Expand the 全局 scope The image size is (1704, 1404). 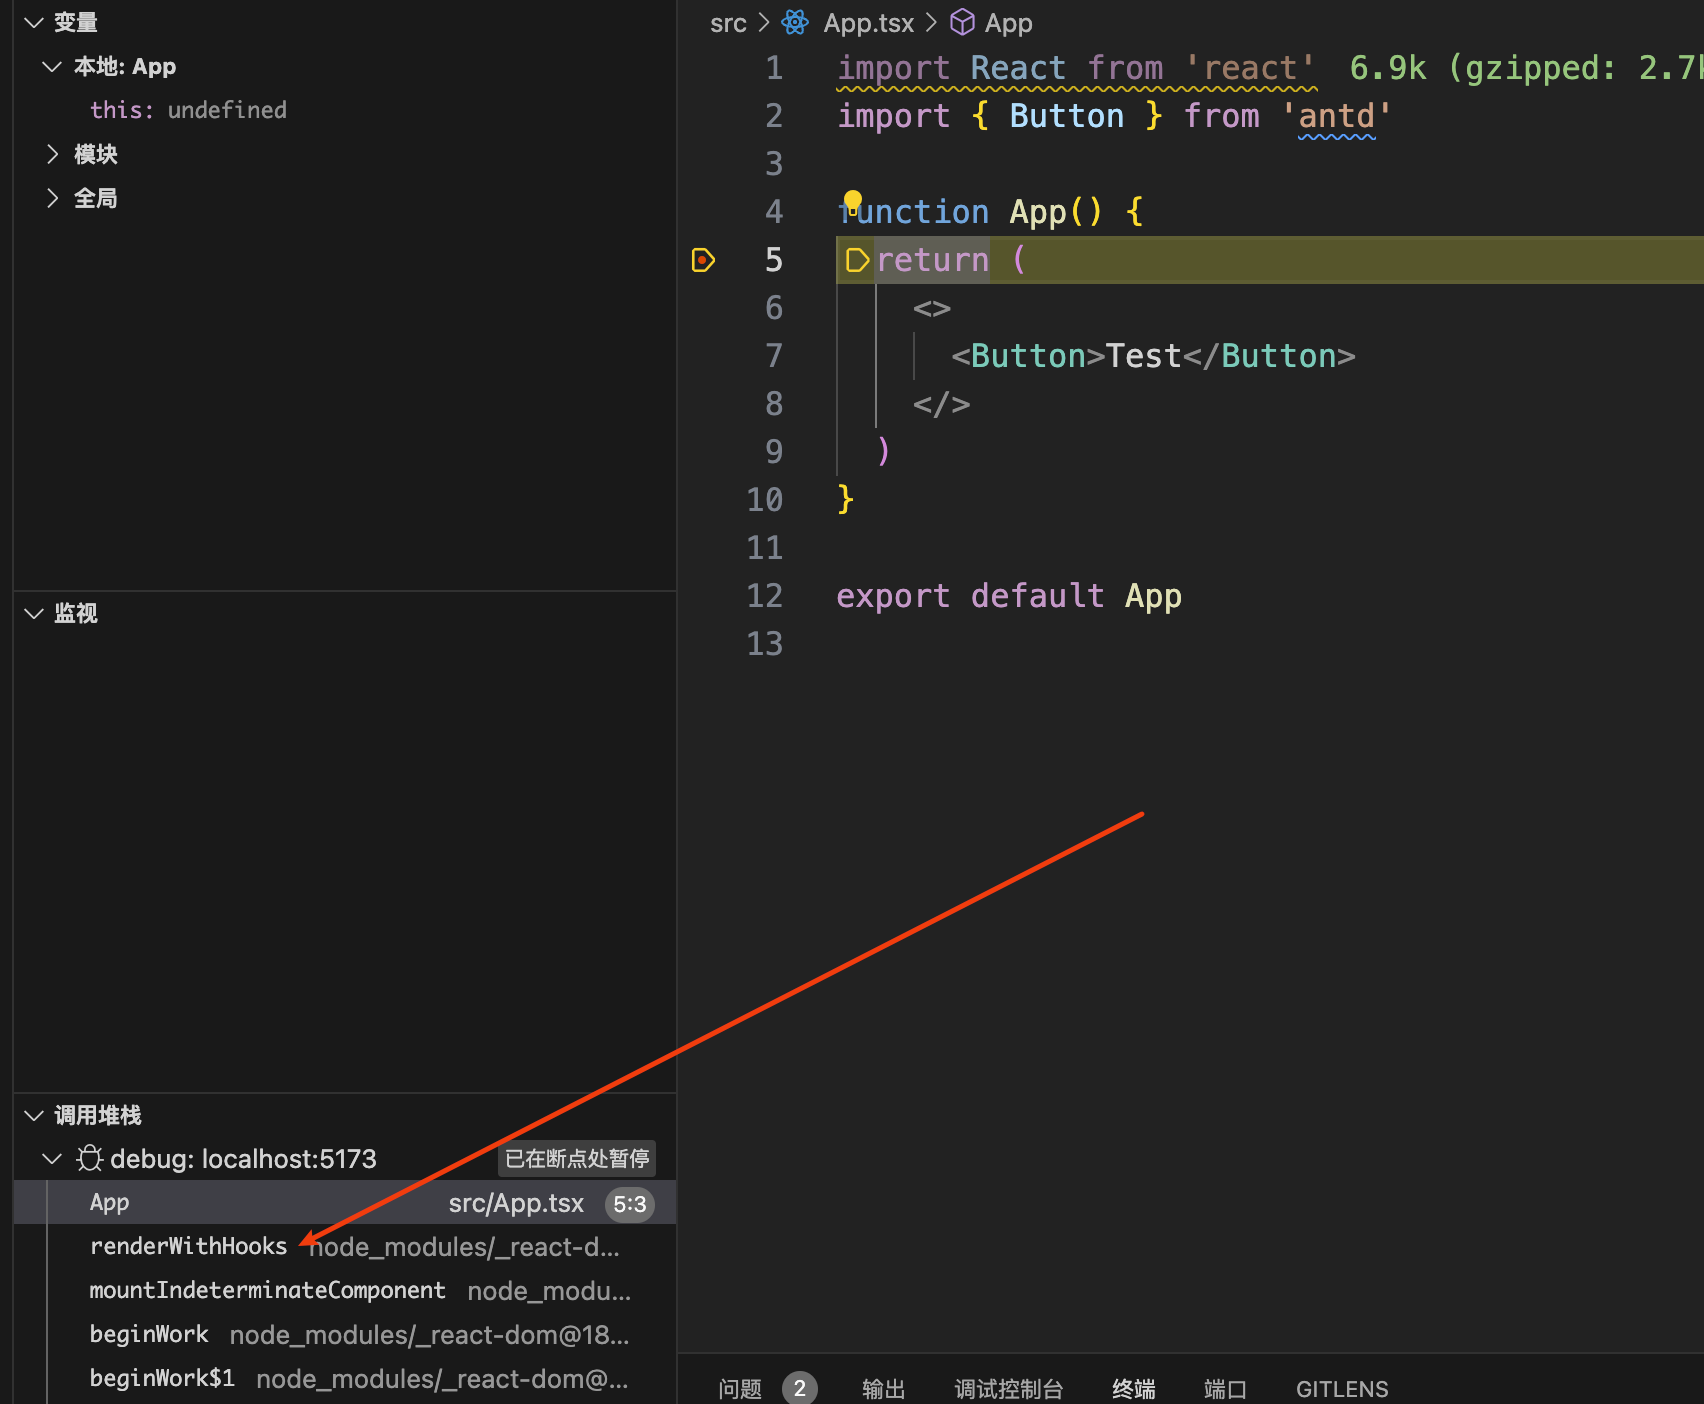coord(52,198)
